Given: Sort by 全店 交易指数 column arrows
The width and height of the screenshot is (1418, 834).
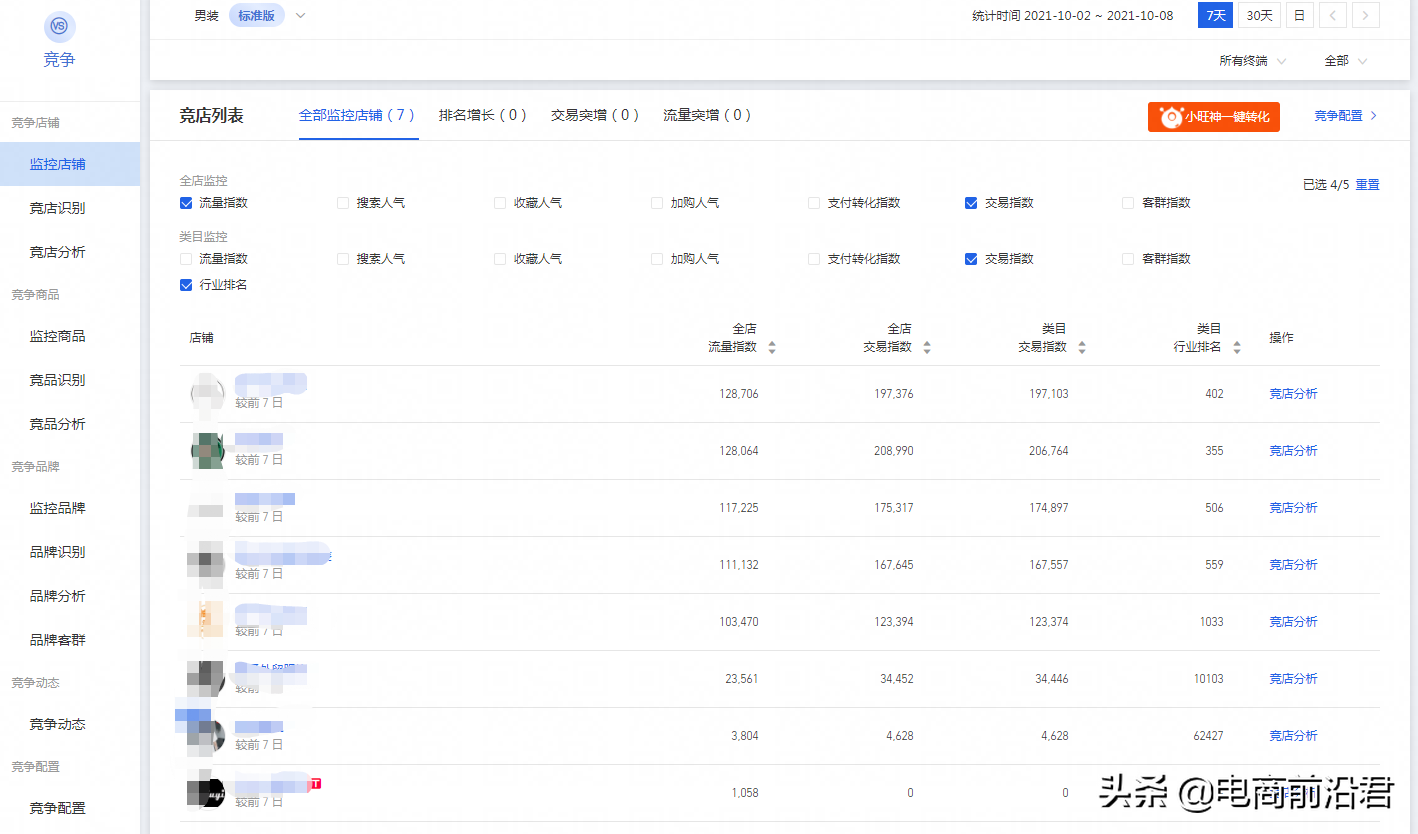Looking at the screenshot, I should coord(927,347).
